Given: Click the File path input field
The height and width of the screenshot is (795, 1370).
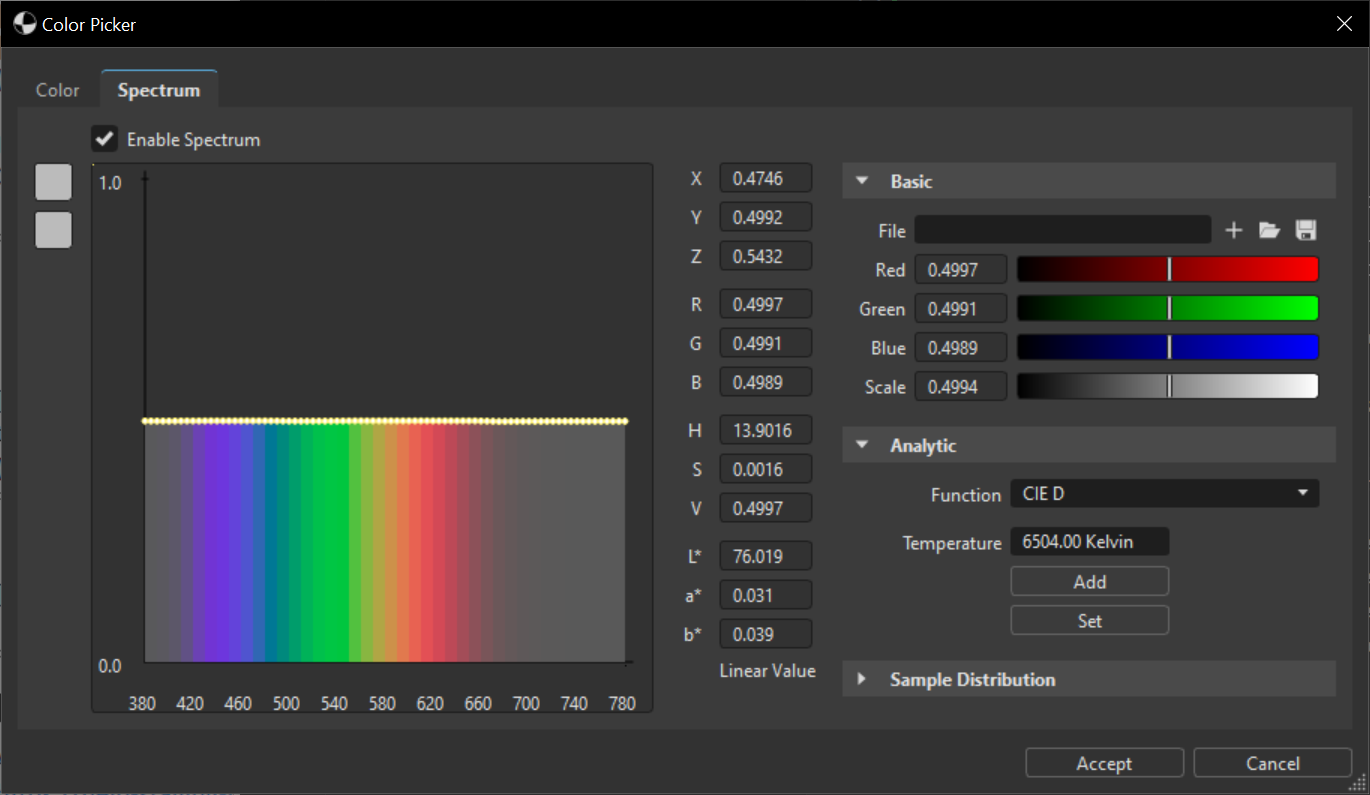Looking at the screenshot, I should pos(1062,230).
